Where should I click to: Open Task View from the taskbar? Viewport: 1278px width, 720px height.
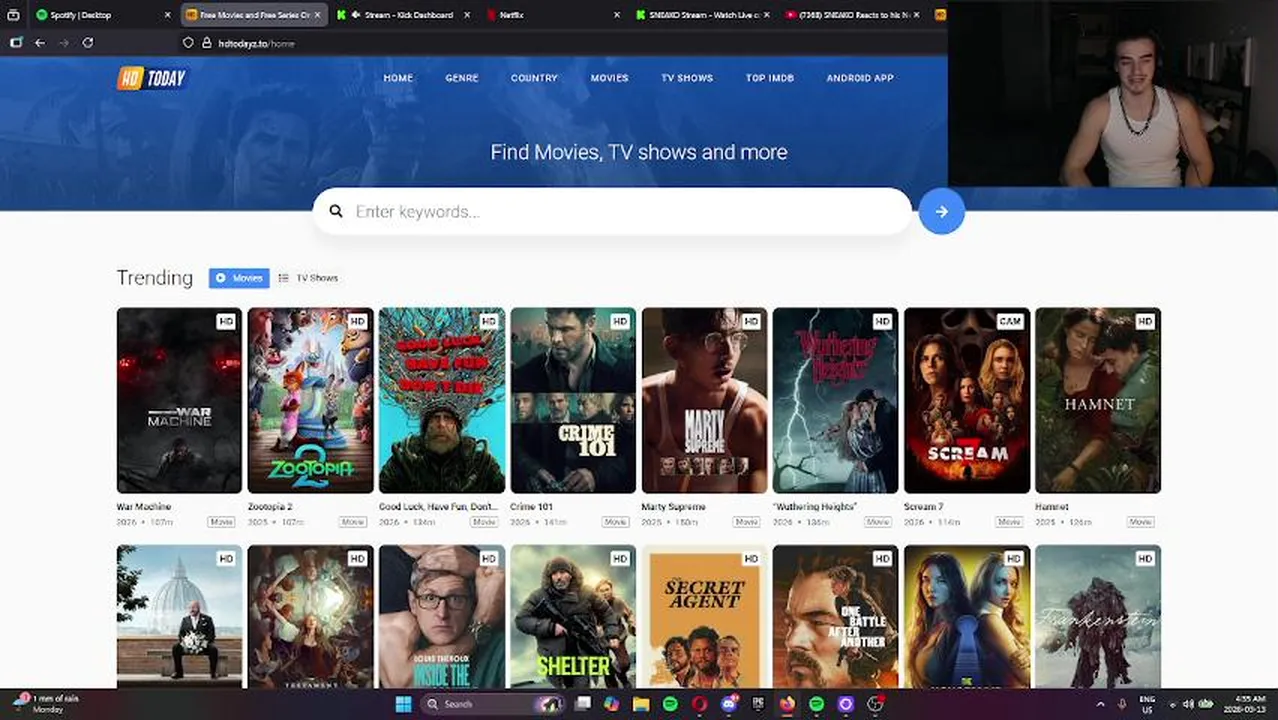(x=583, y=704)
